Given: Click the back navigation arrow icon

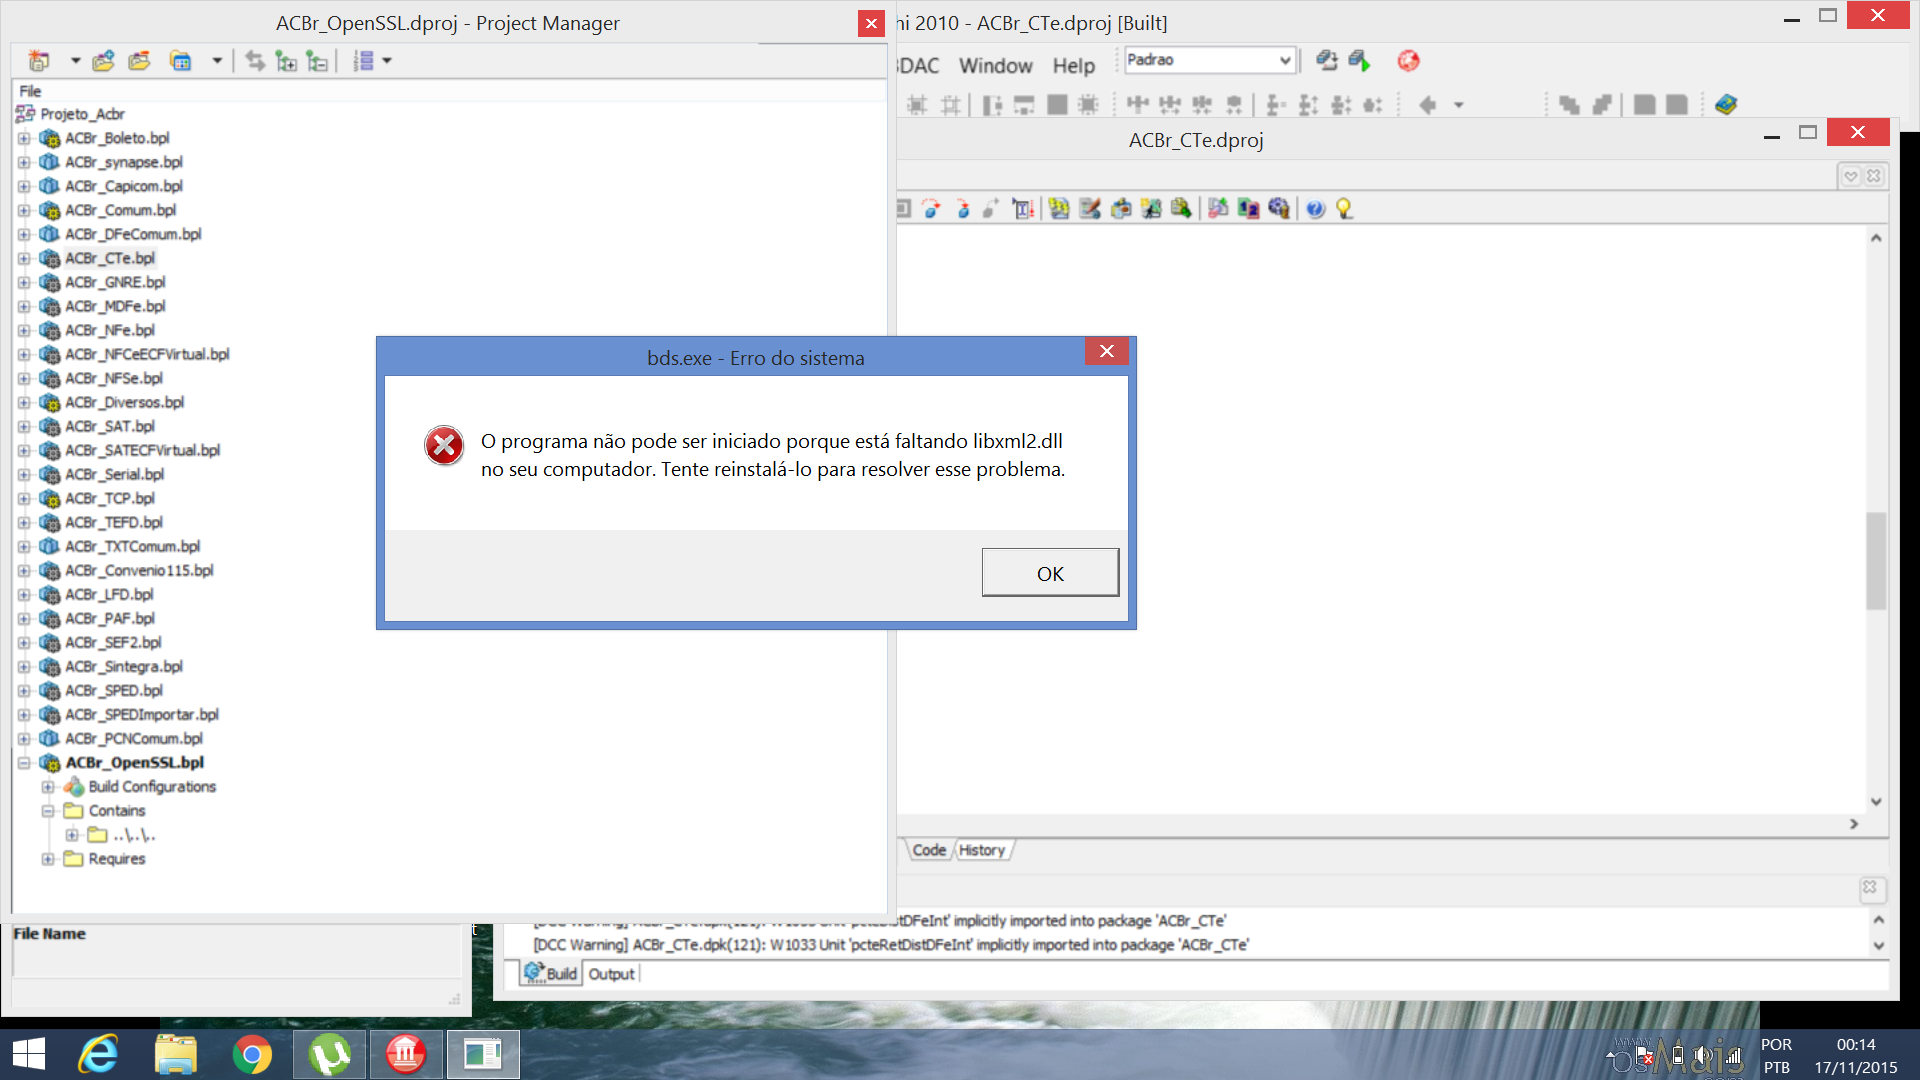Looking at the screenshot, I should [x=1428, y=104].
